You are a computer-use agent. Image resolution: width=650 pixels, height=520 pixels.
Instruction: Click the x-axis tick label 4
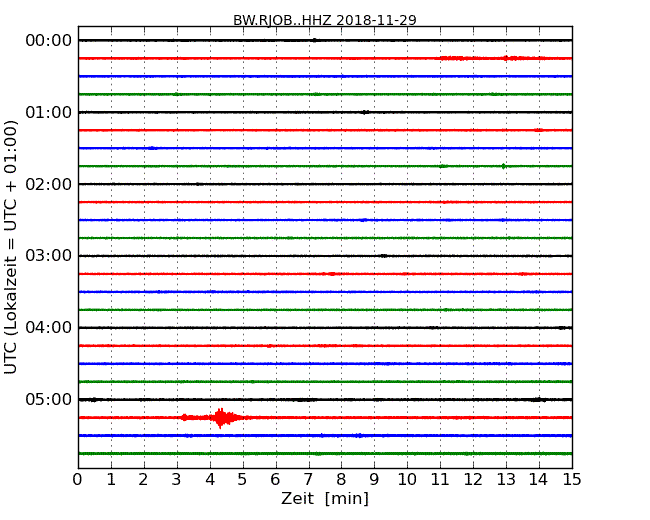[x=210, y=479]
